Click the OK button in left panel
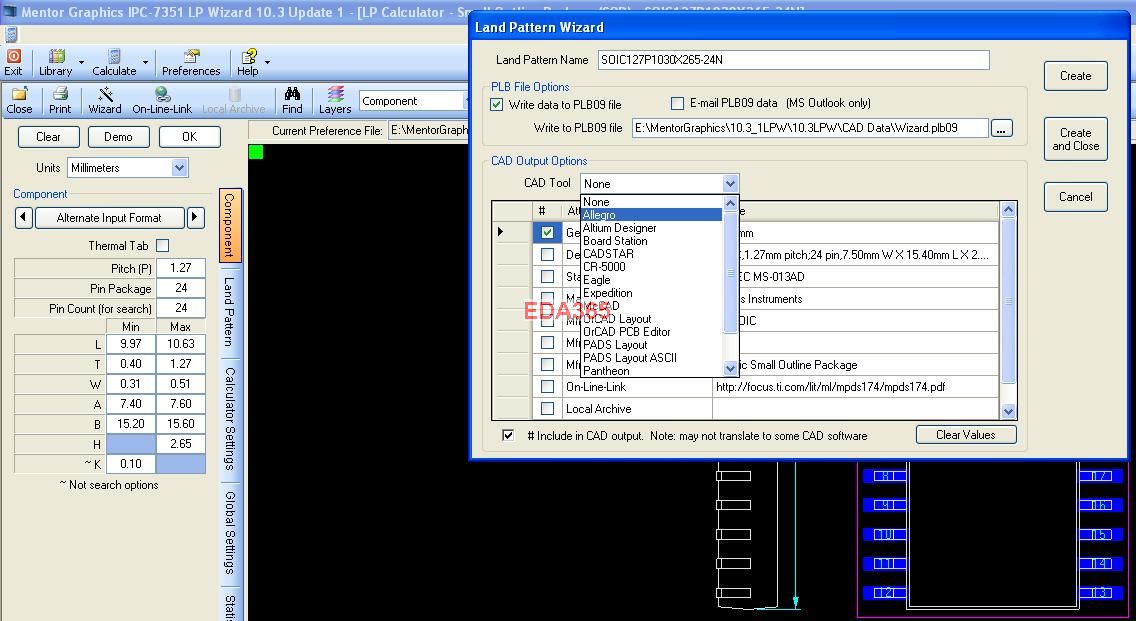The image size is (1136, 621). tap(189, 137)
